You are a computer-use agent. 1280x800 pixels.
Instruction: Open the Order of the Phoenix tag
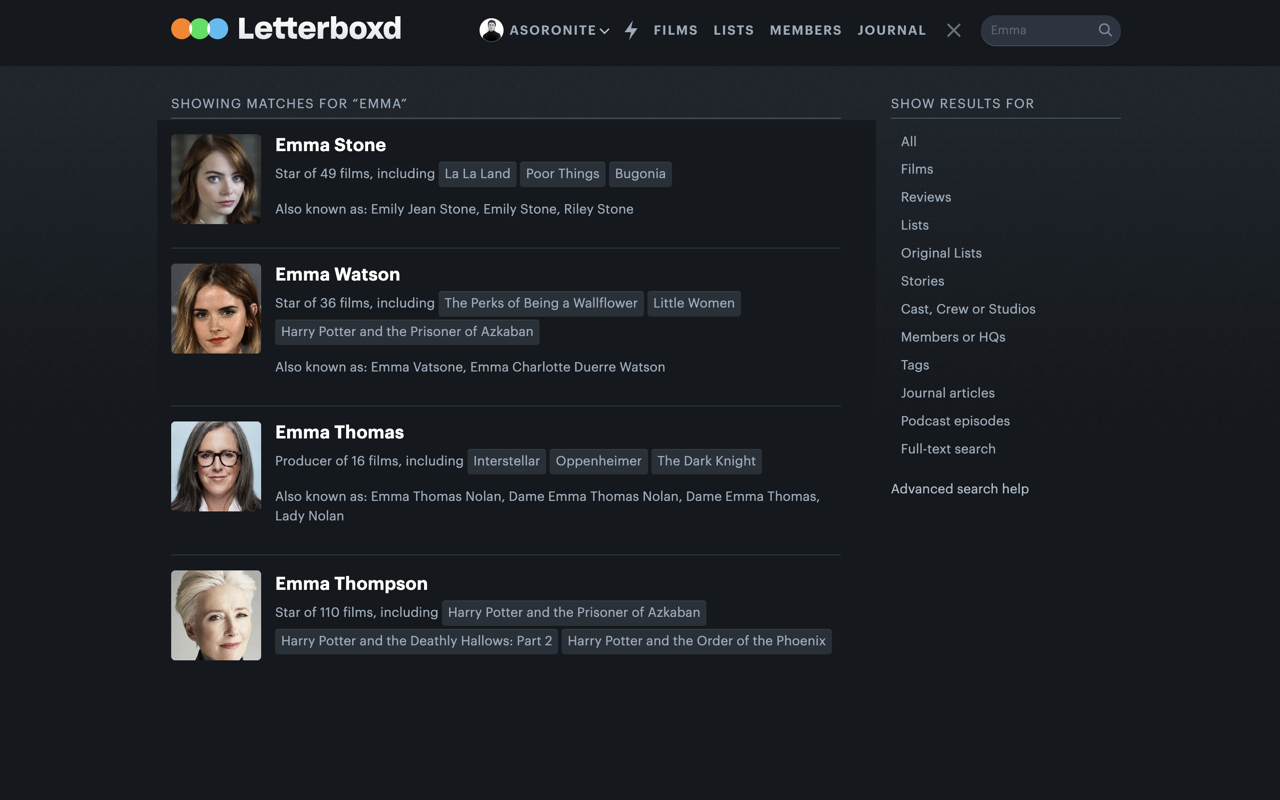[x=697, y=641]
